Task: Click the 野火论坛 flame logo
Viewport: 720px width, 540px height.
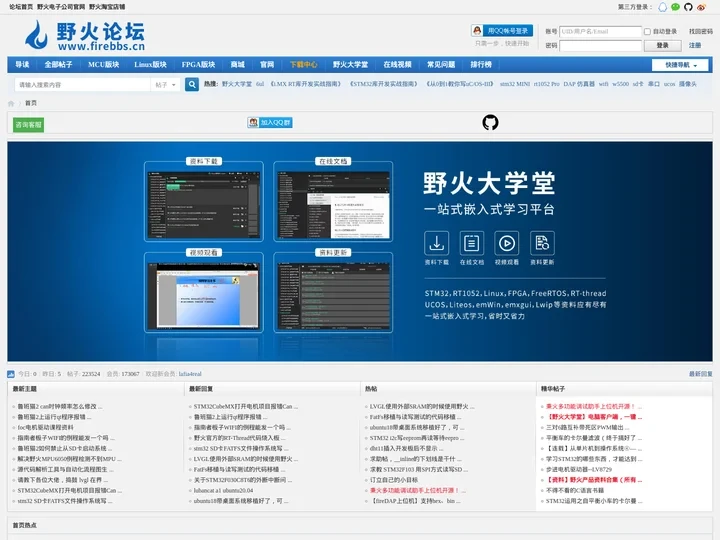Action: 85,35
